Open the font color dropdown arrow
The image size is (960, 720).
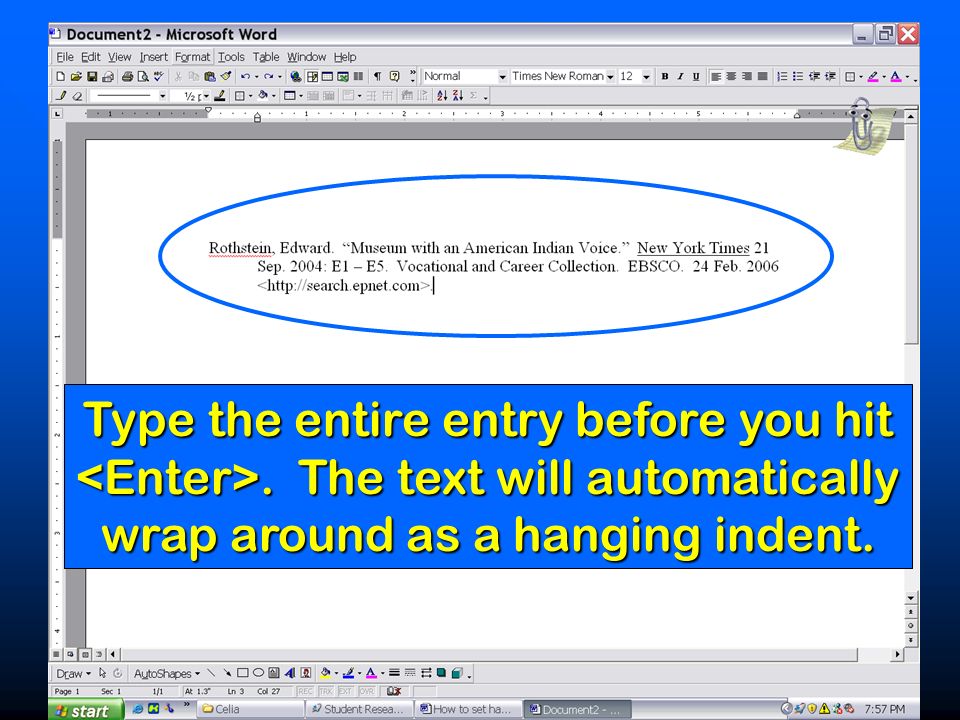pos(908,77)
